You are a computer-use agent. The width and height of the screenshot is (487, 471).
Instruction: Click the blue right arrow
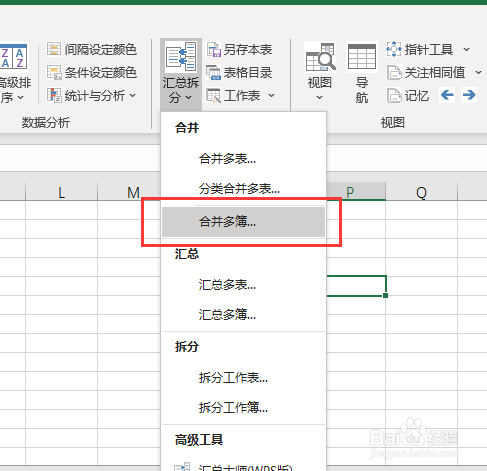(469, 95)
